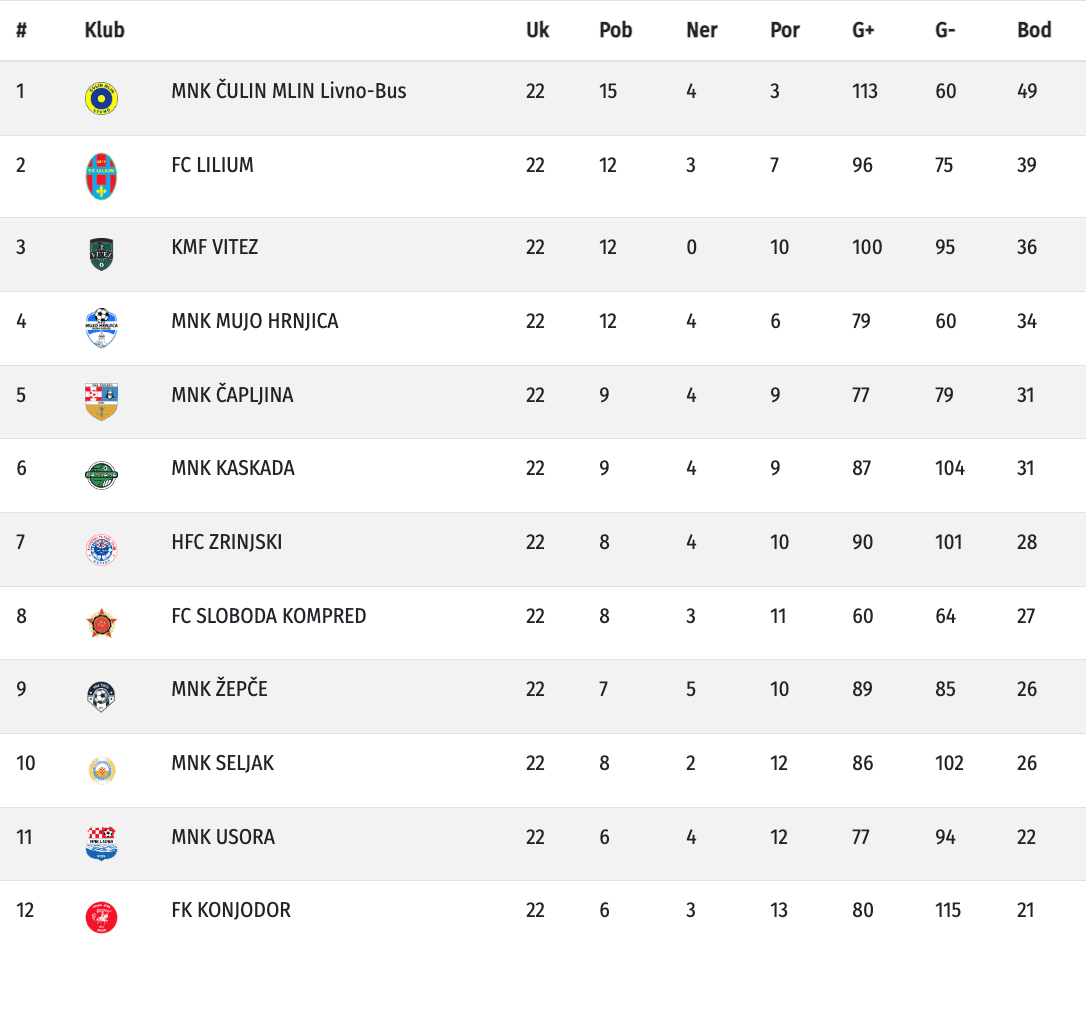Open the MNK ČULIN MLIN Livno-Bus team link
The height and width of the screenshot is (1014, 1086).
288,91
